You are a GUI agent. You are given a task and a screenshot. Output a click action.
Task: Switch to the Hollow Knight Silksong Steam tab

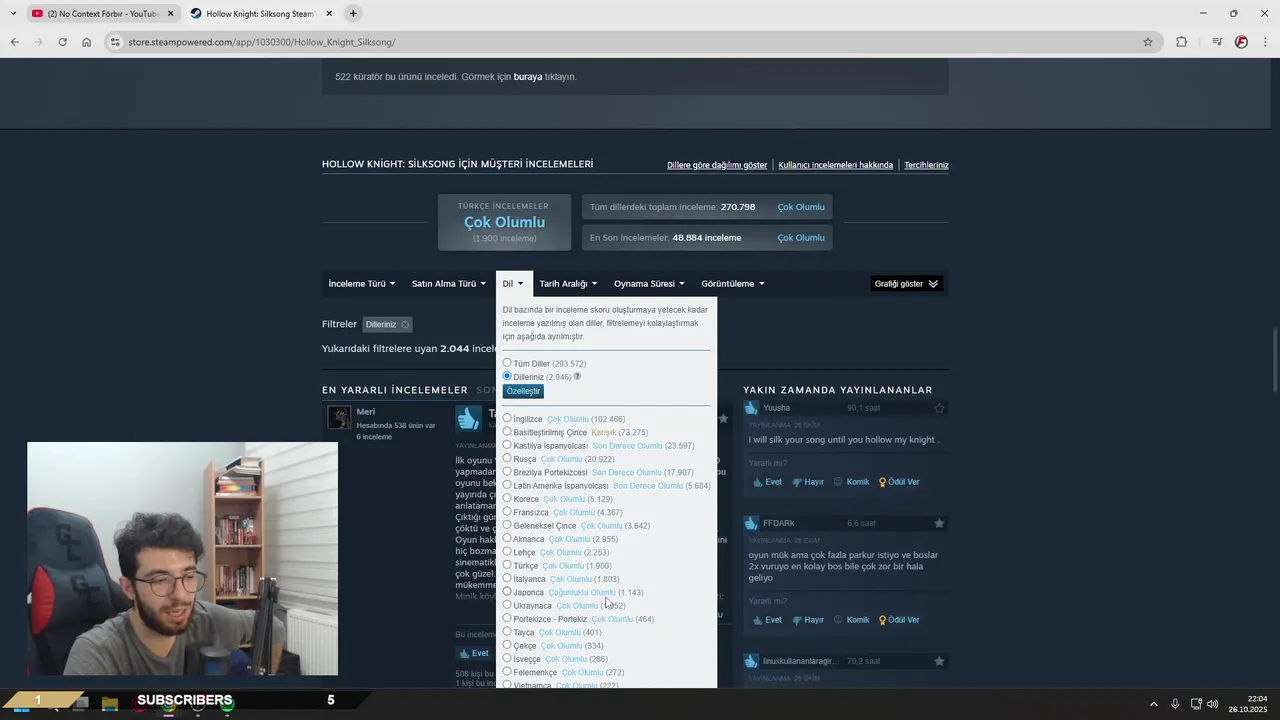(x=260, y=13)
